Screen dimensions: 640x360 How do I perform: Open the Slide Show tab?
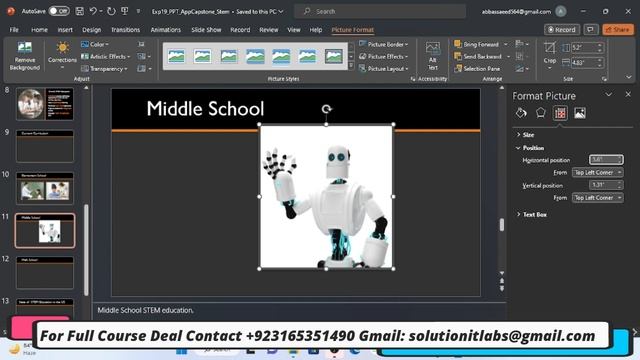click(x=206, y=30)
